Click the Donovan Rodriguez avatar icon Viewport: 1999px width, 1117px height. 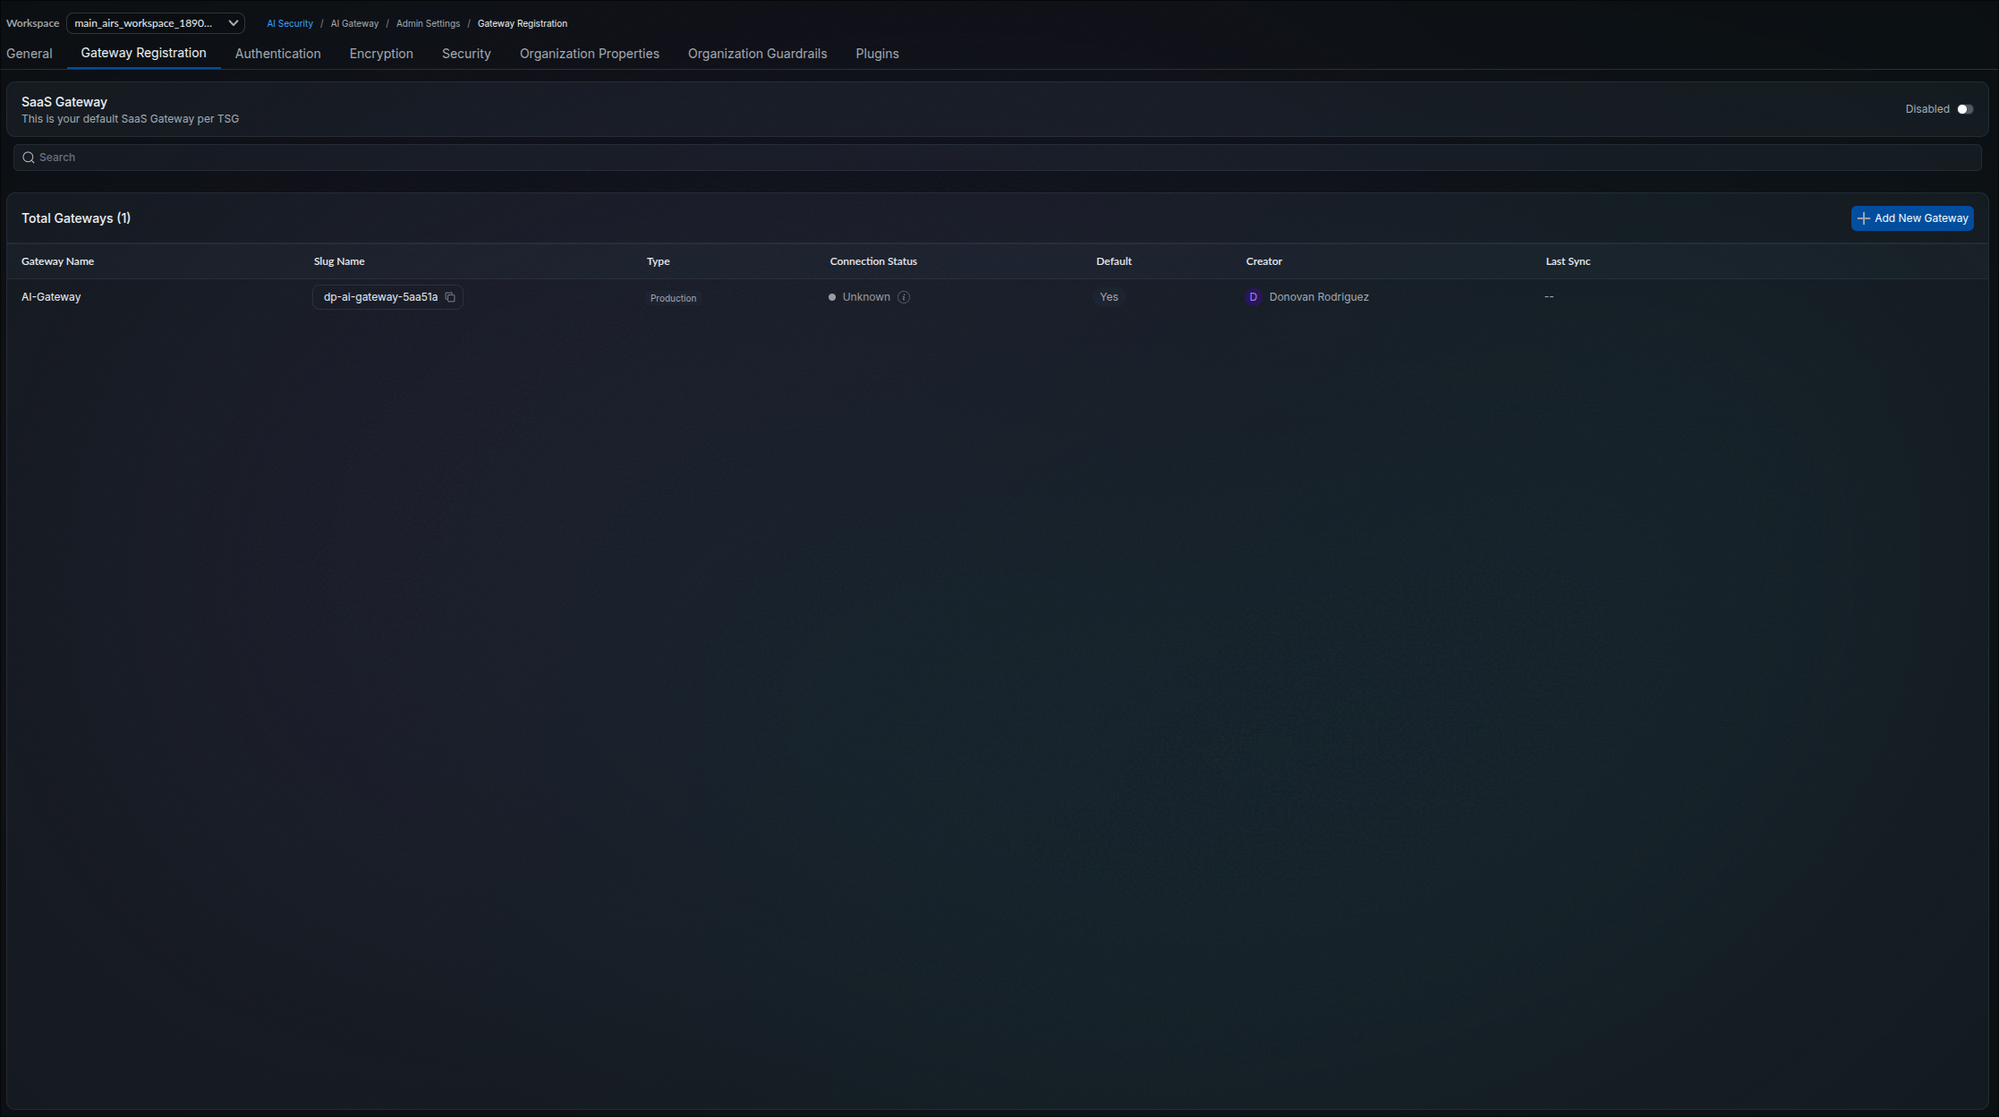(x=1253, y=297)
